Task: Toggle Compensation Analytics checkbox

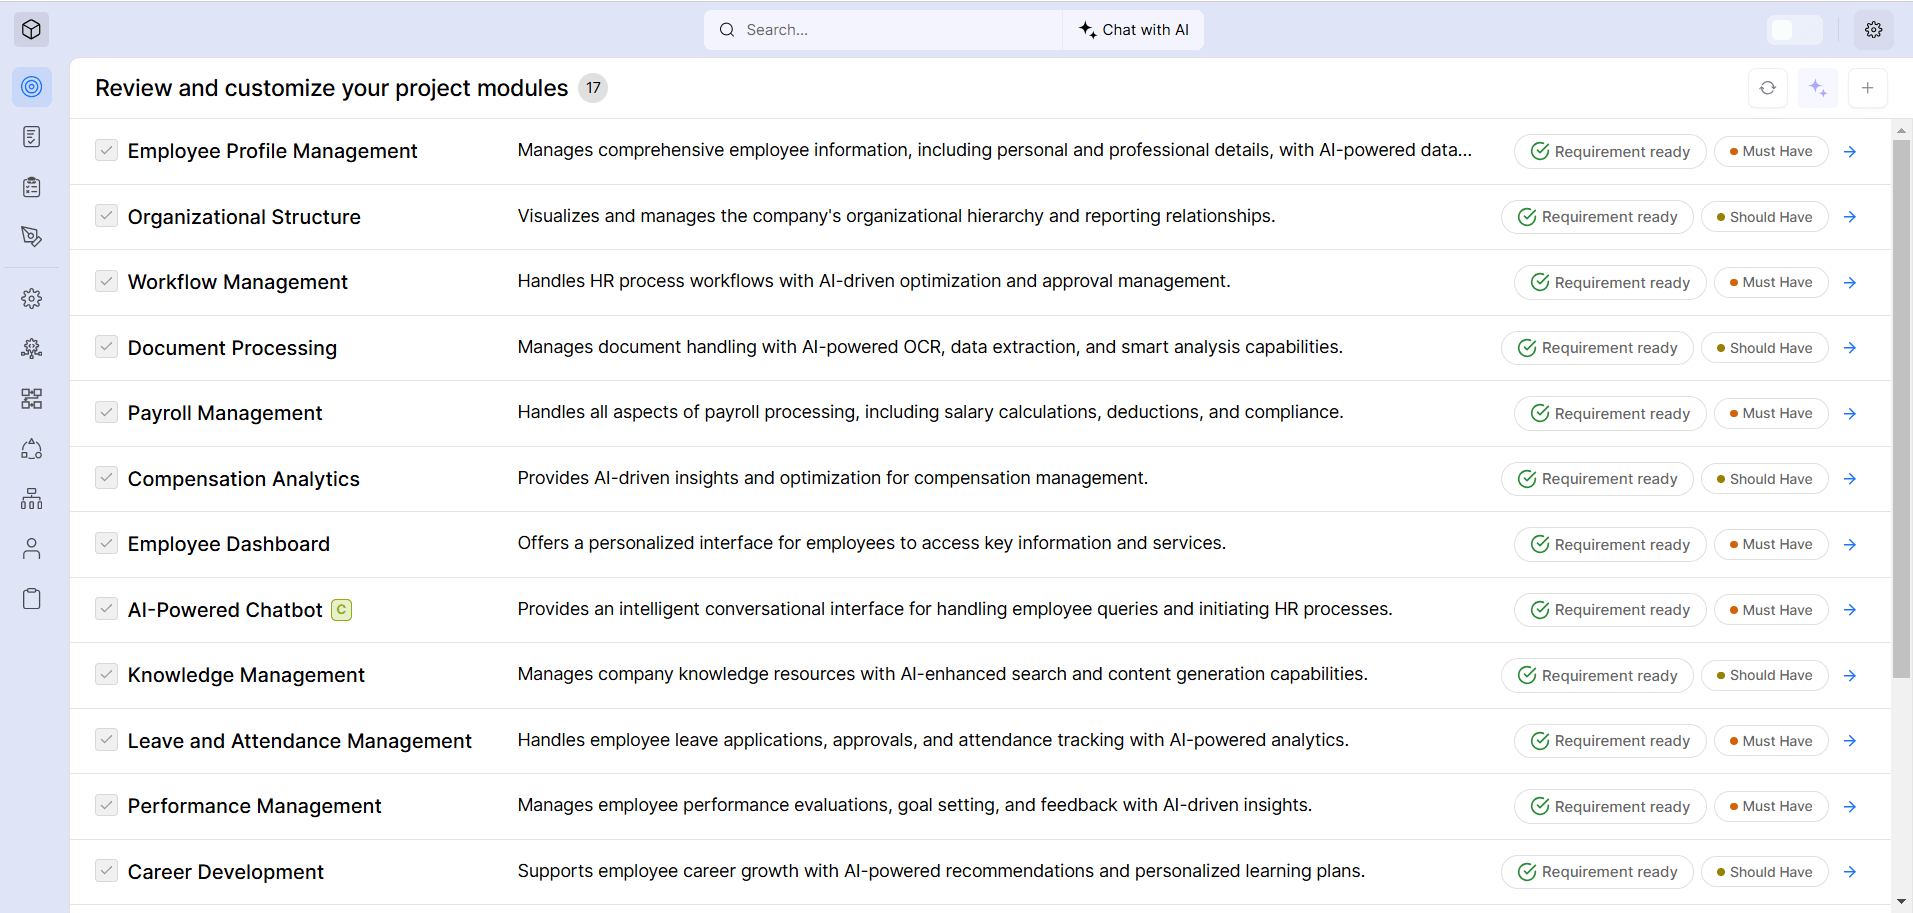Action: 106,478
